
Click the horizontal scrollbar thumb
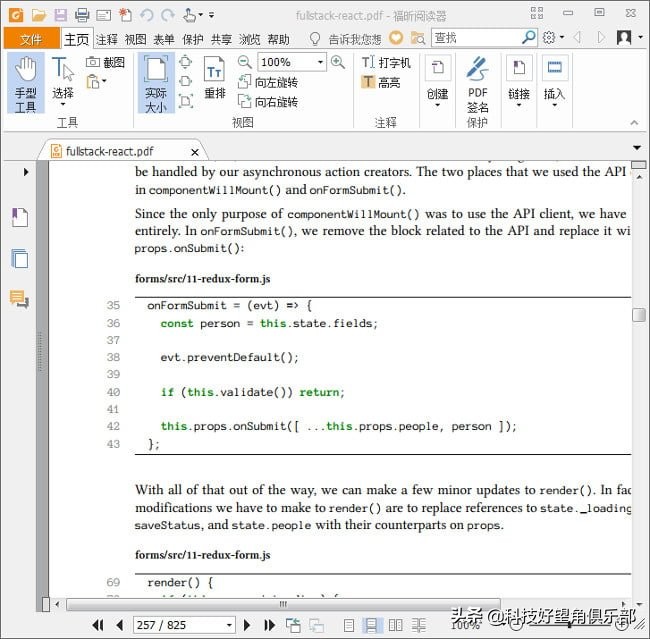pyautogui.click(x=283, y=604)
